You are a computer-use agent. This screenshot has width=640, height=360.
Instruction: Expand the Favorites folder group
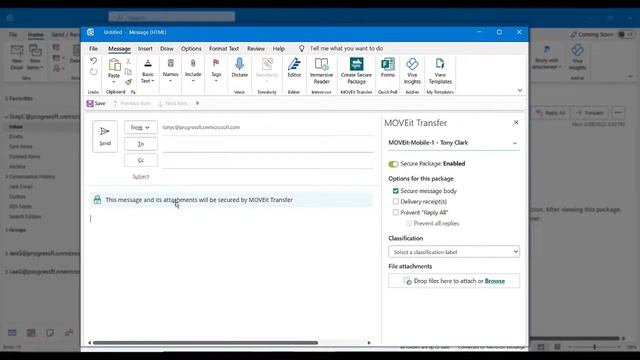[7, 98]
